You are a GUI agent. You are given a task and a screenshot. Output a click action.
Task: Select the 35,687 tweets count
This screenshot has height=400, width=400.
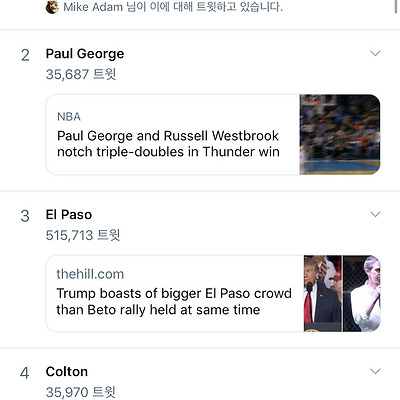[81, 74]
